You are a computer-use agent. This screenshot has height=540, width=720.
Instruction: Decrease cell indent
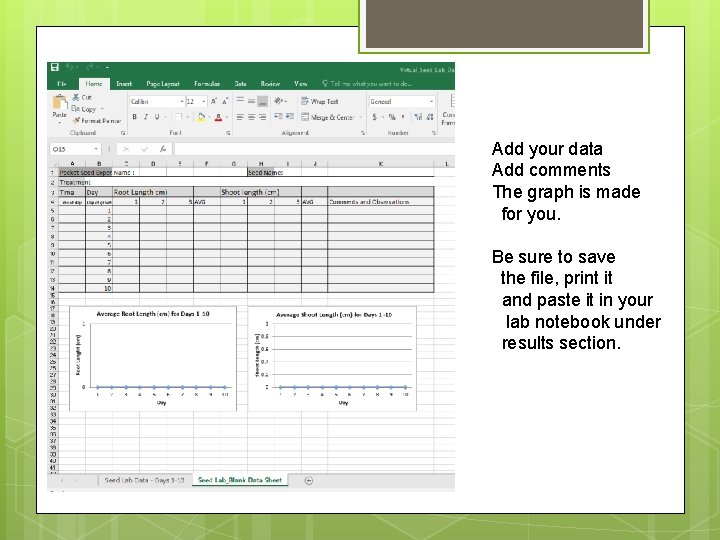[x=278, y=117]
